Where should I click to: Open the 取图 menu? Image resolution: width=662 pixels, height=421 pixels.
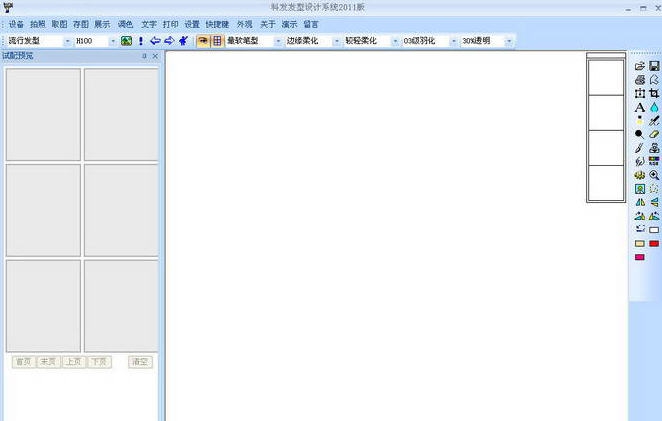59,24
